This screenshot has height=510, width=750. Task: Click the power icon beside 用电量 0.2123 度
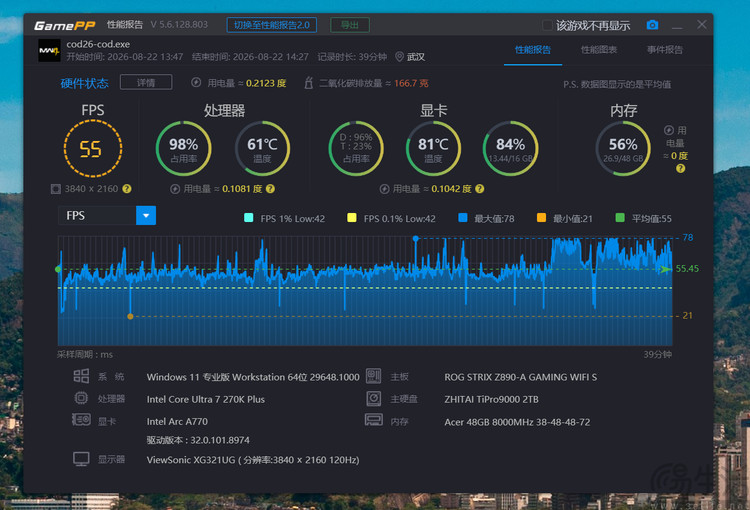[x=196, y=82]
